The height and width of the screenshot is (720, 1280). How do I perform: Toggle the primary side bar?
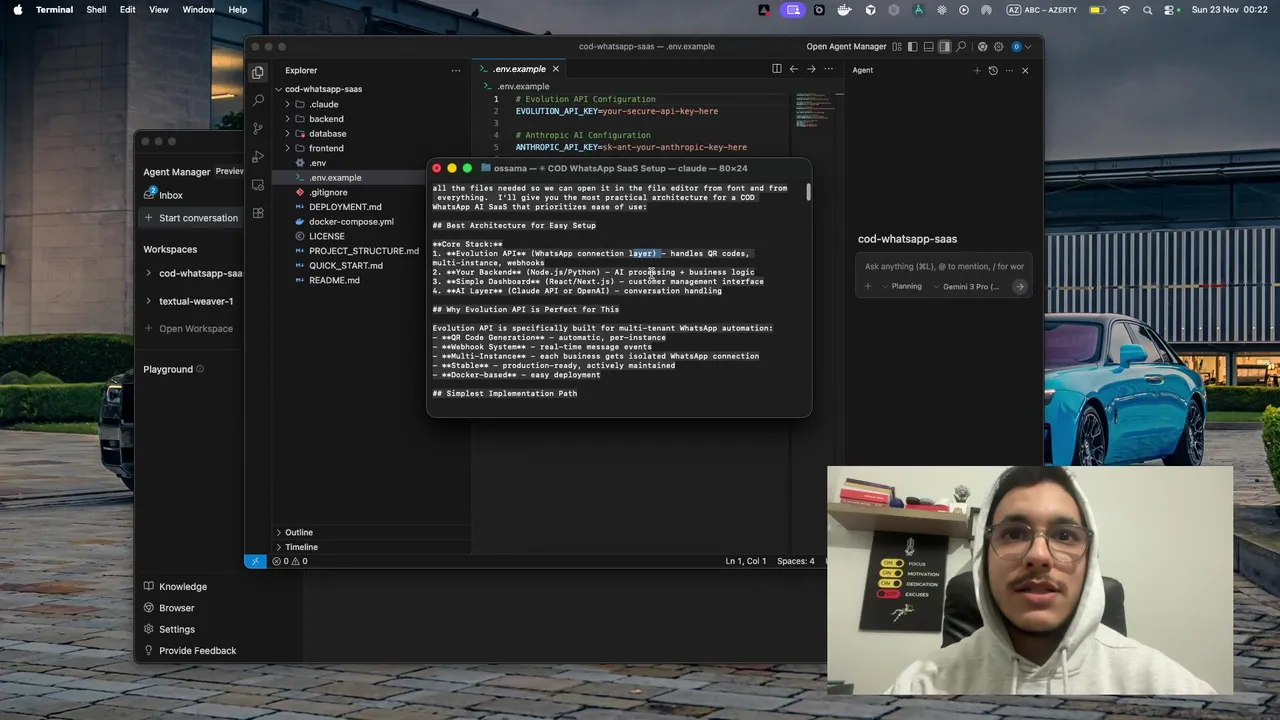pyautogui.click(x=913, y=46)
